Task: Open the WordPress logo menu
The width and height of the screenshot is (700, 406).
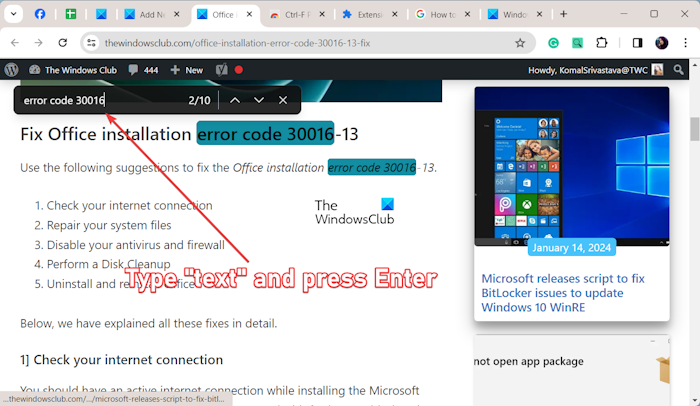Action: pyautogui.click(x=12, y=70)
